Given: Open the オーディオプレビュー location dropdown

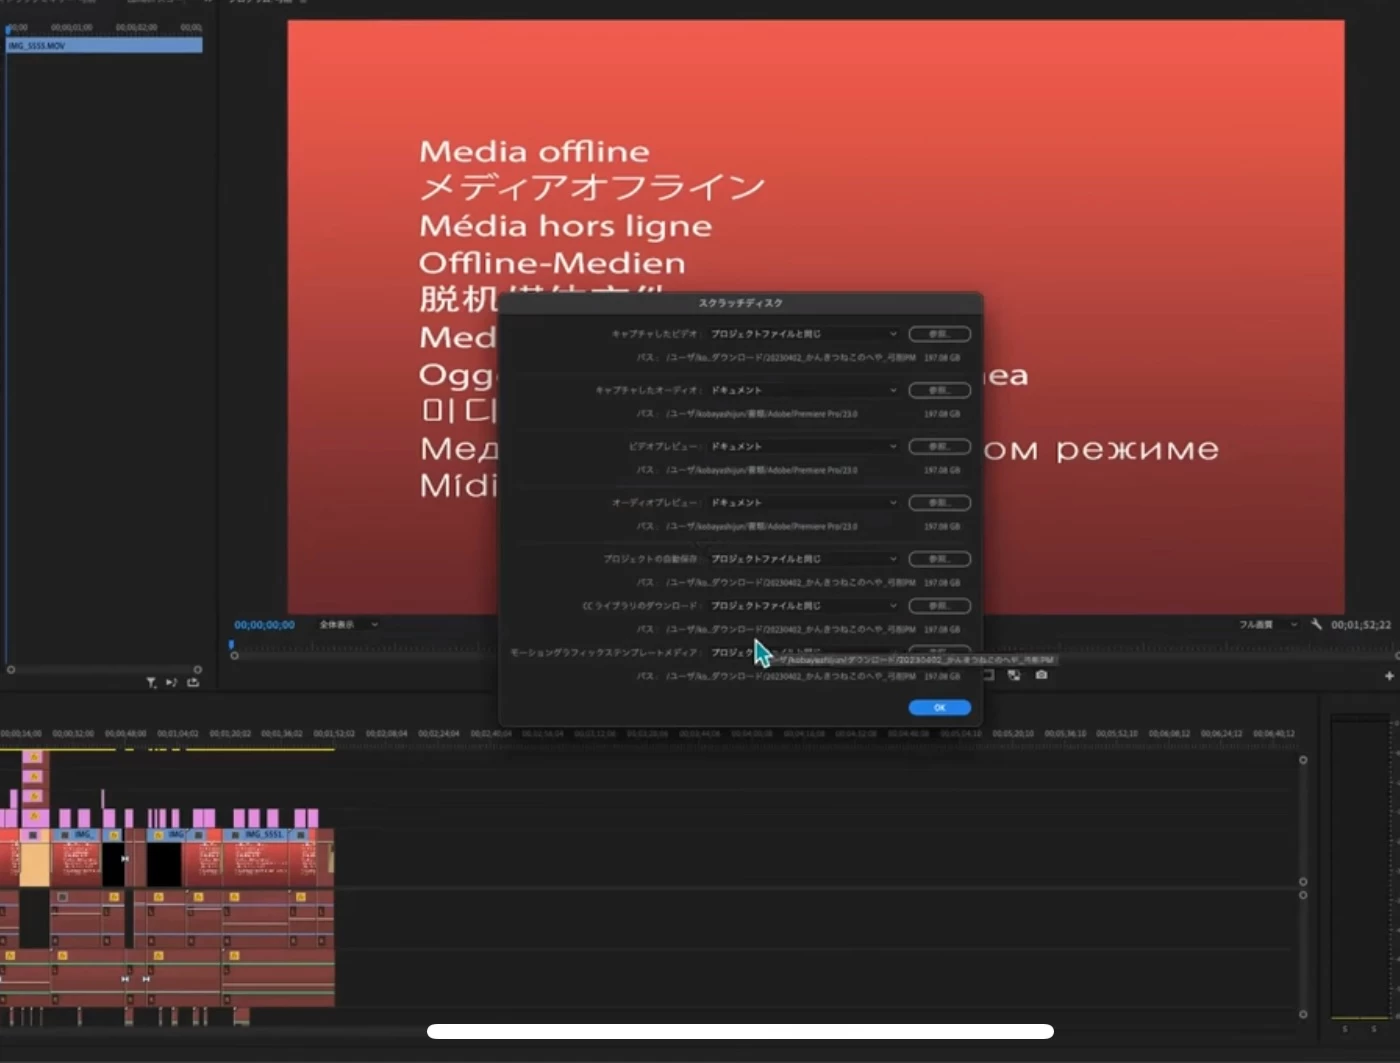Looking at the screenshot, I should (x=803, y=502).
